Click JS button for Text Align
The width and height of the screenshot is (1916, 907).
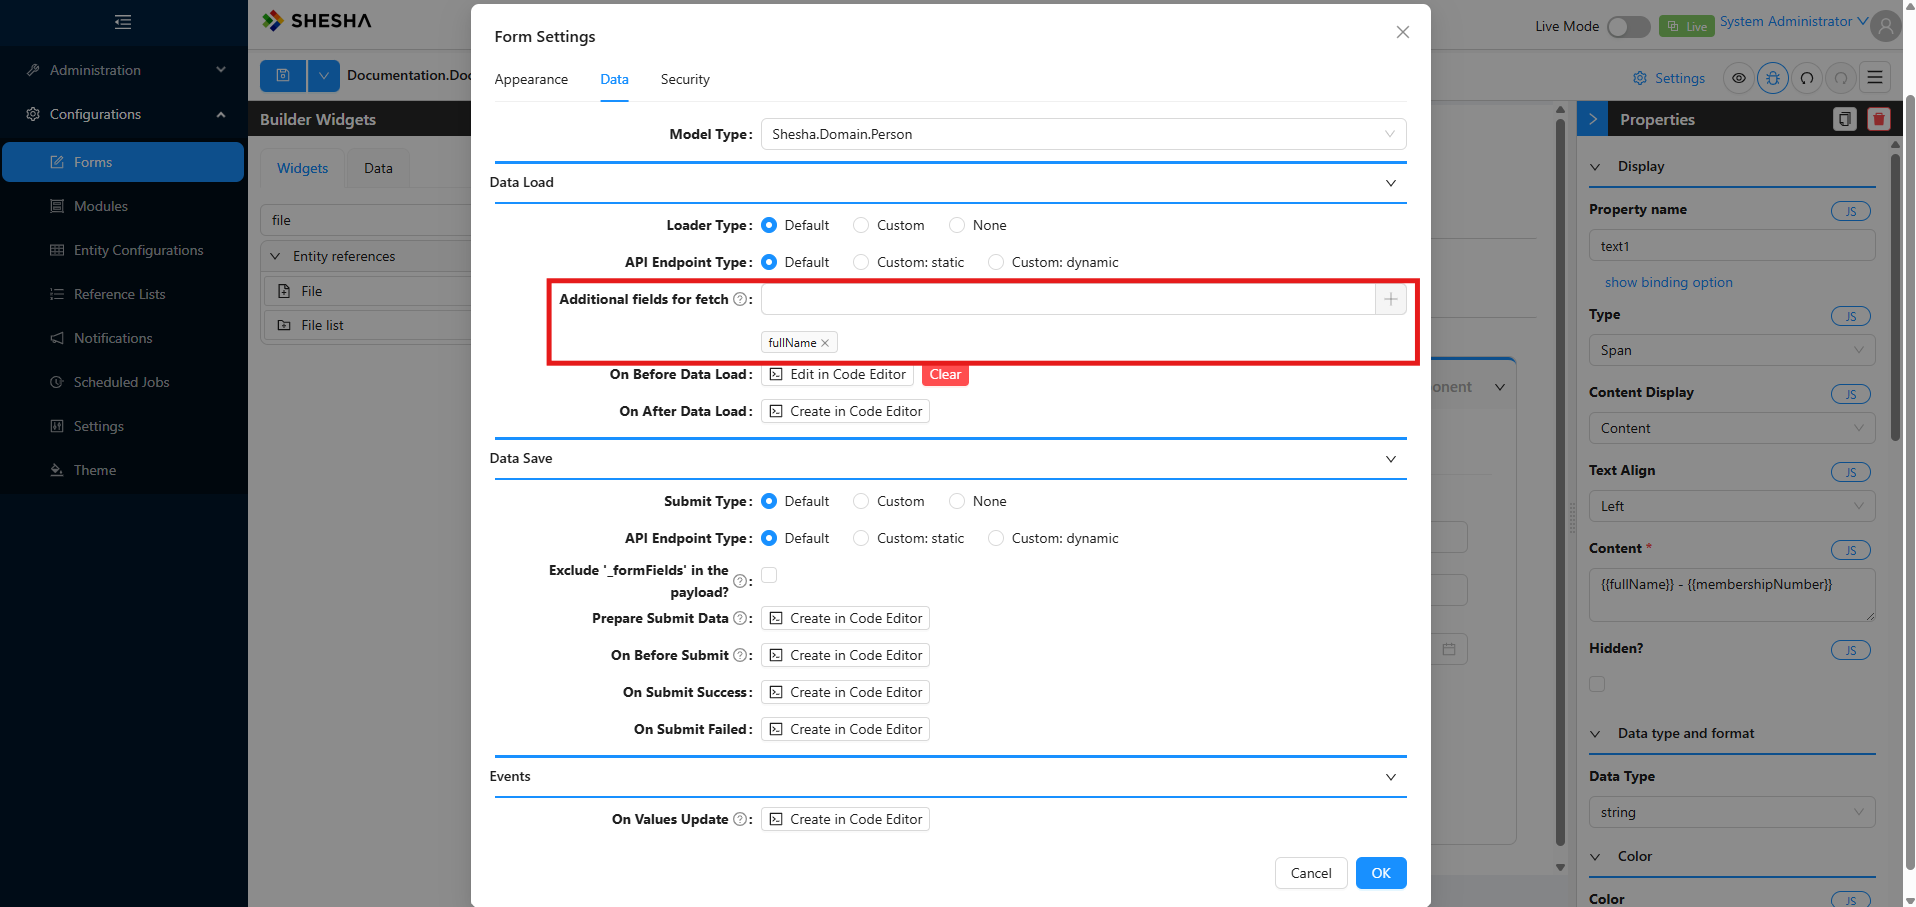[x=1851, y=472]
